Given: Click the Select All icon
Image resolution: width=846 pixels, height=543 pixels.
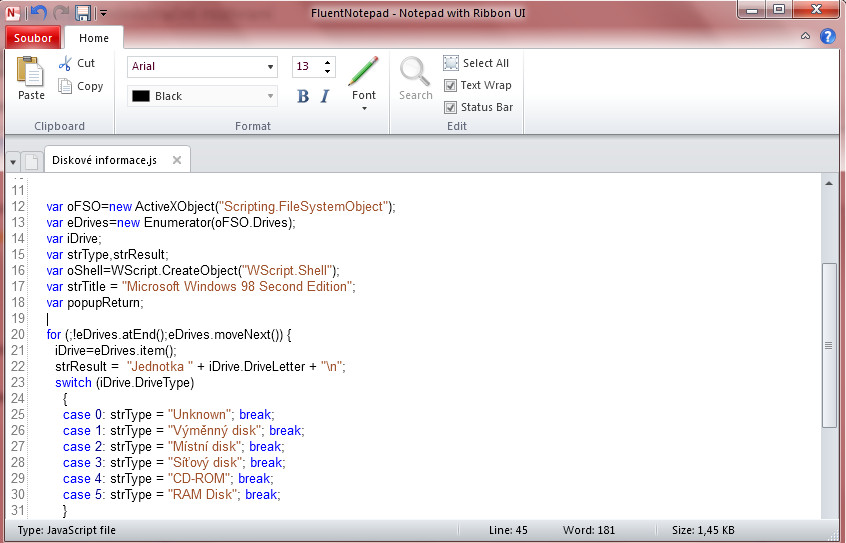Looking at the screenshot, I should (451, 63).
